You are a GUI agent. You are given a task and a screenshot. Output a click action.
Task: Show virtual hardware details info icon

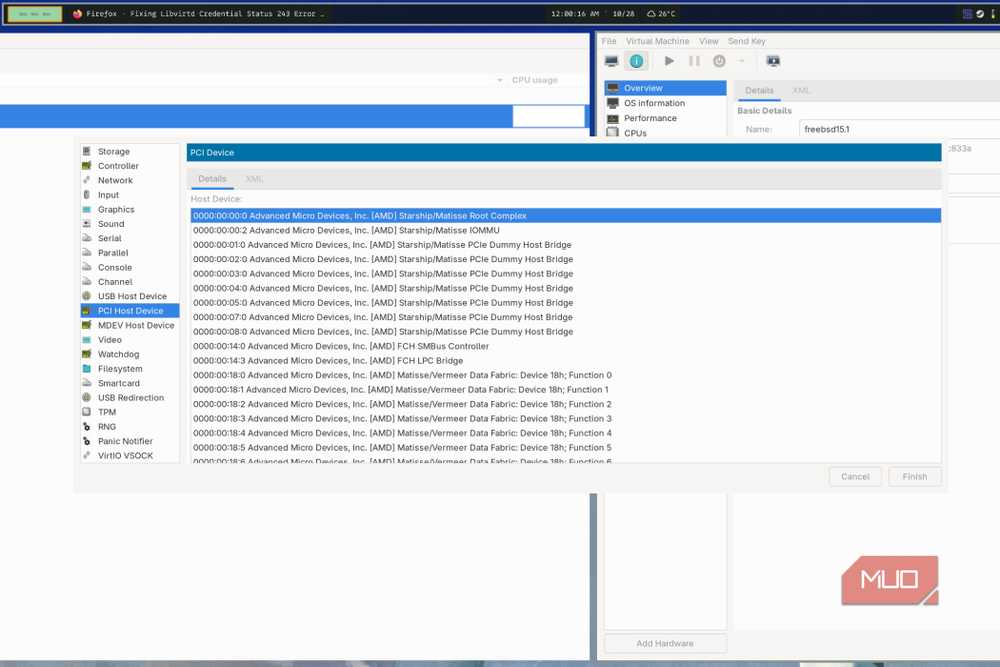(x=636, y=61)
